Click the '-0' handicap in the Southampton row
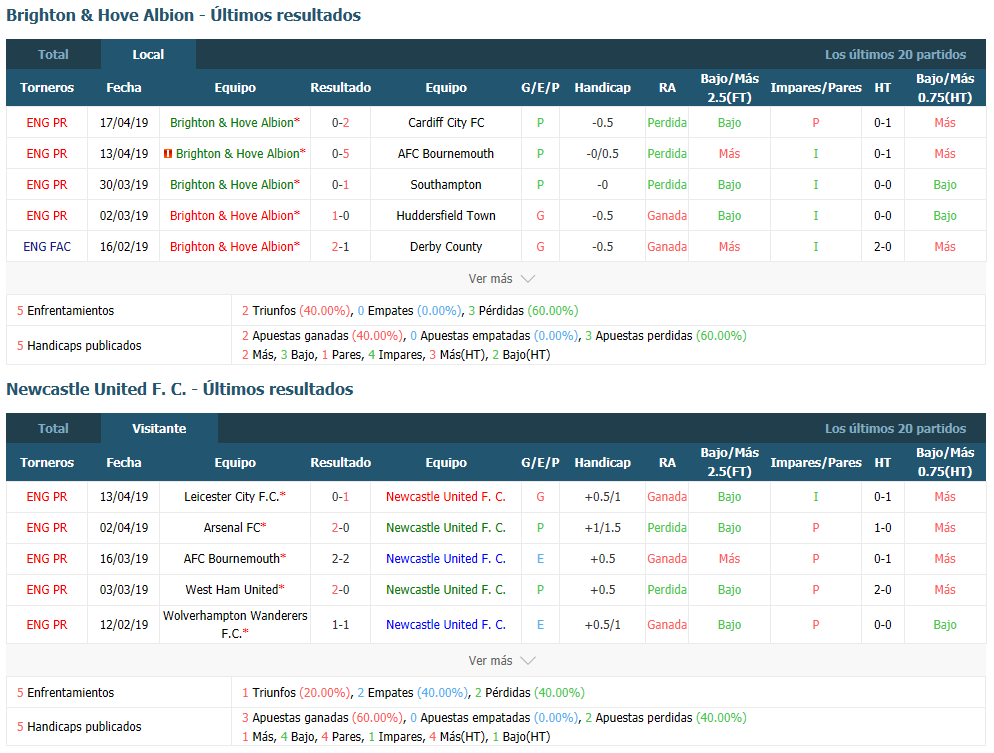This screenshot has width=994, height=753. tap(602, 185)
